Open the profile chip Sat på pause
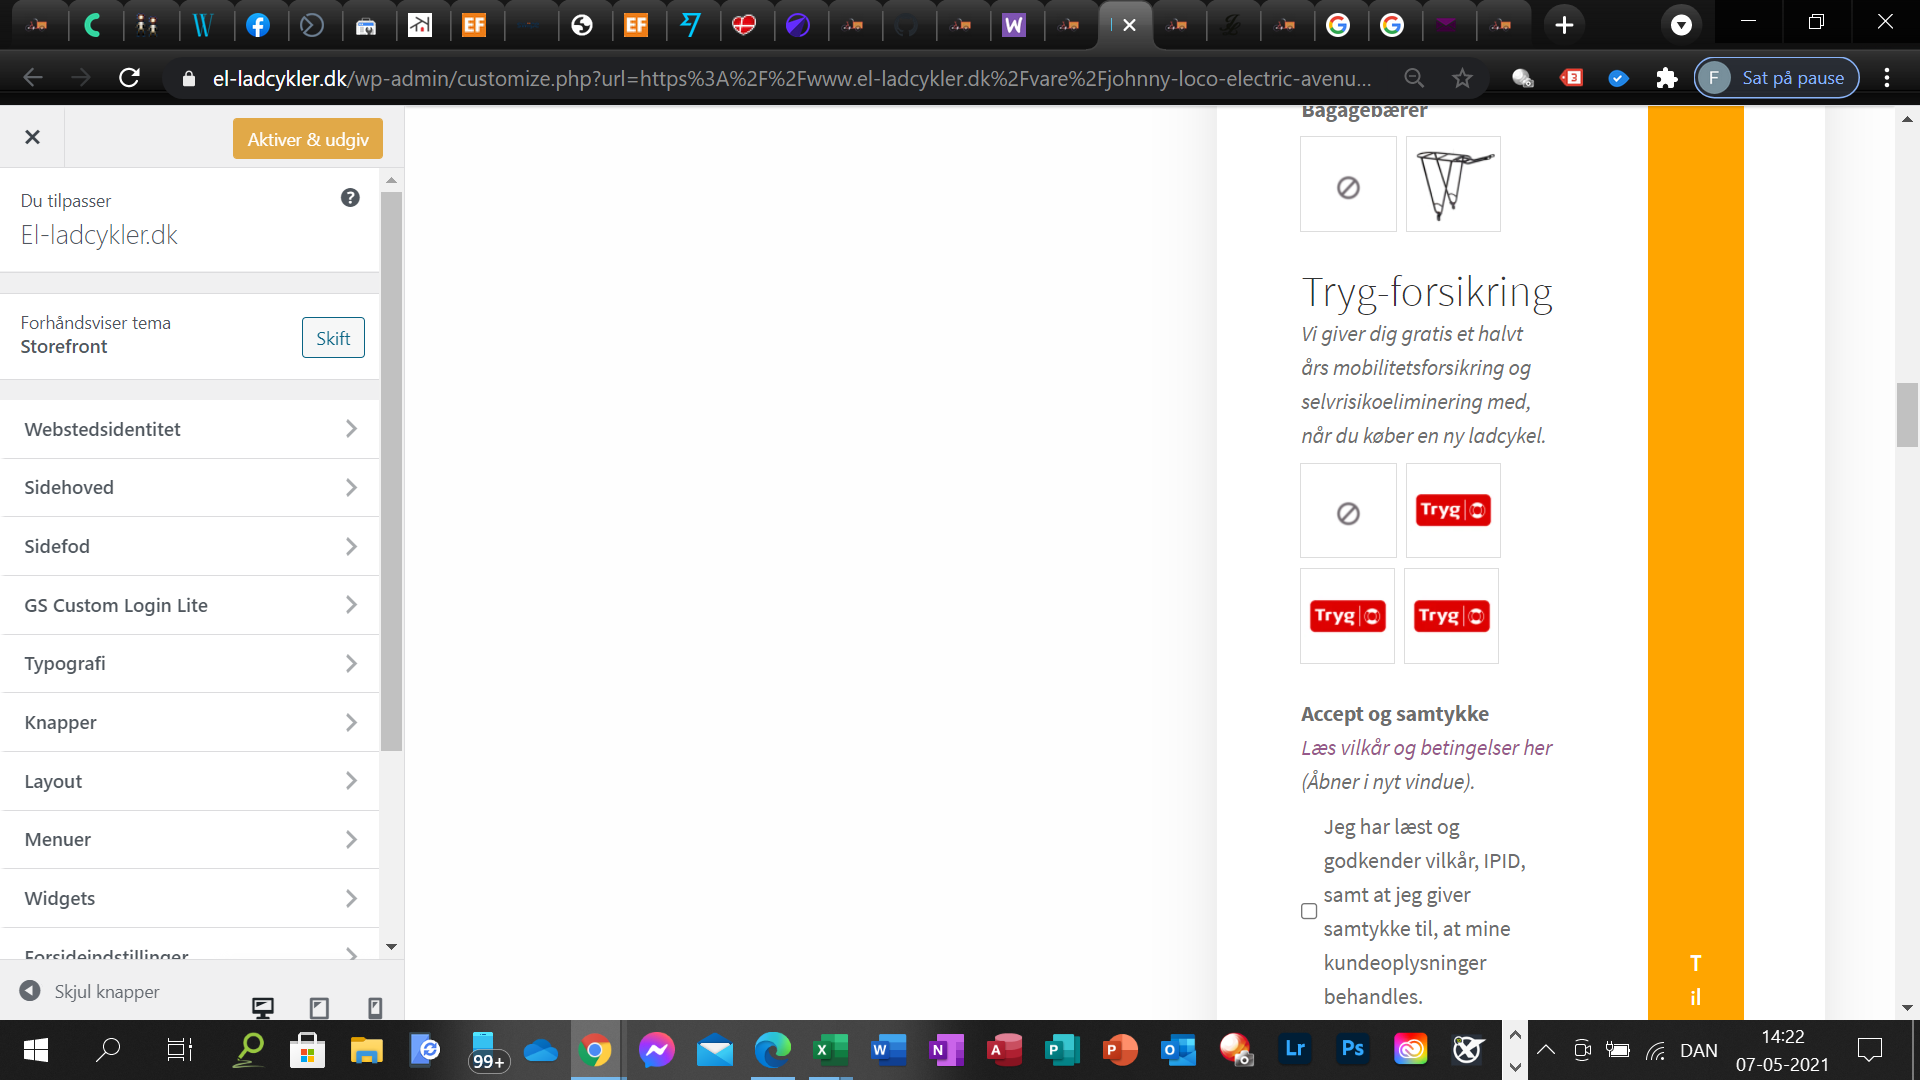This screenshot has width=1920, height=1080. [x=1777, y=78]
